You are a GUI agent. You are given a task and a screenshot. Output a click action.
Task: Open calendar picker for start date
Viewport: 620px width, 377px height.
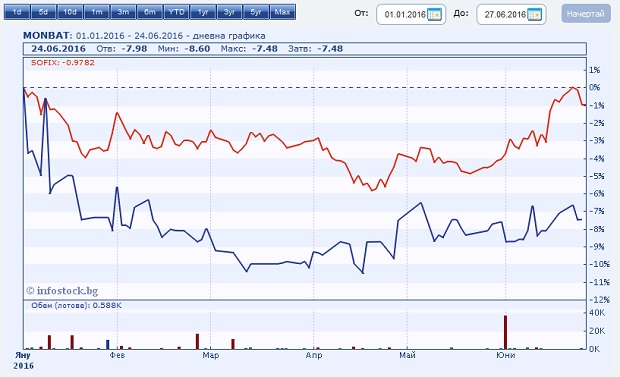click(434, 15)
